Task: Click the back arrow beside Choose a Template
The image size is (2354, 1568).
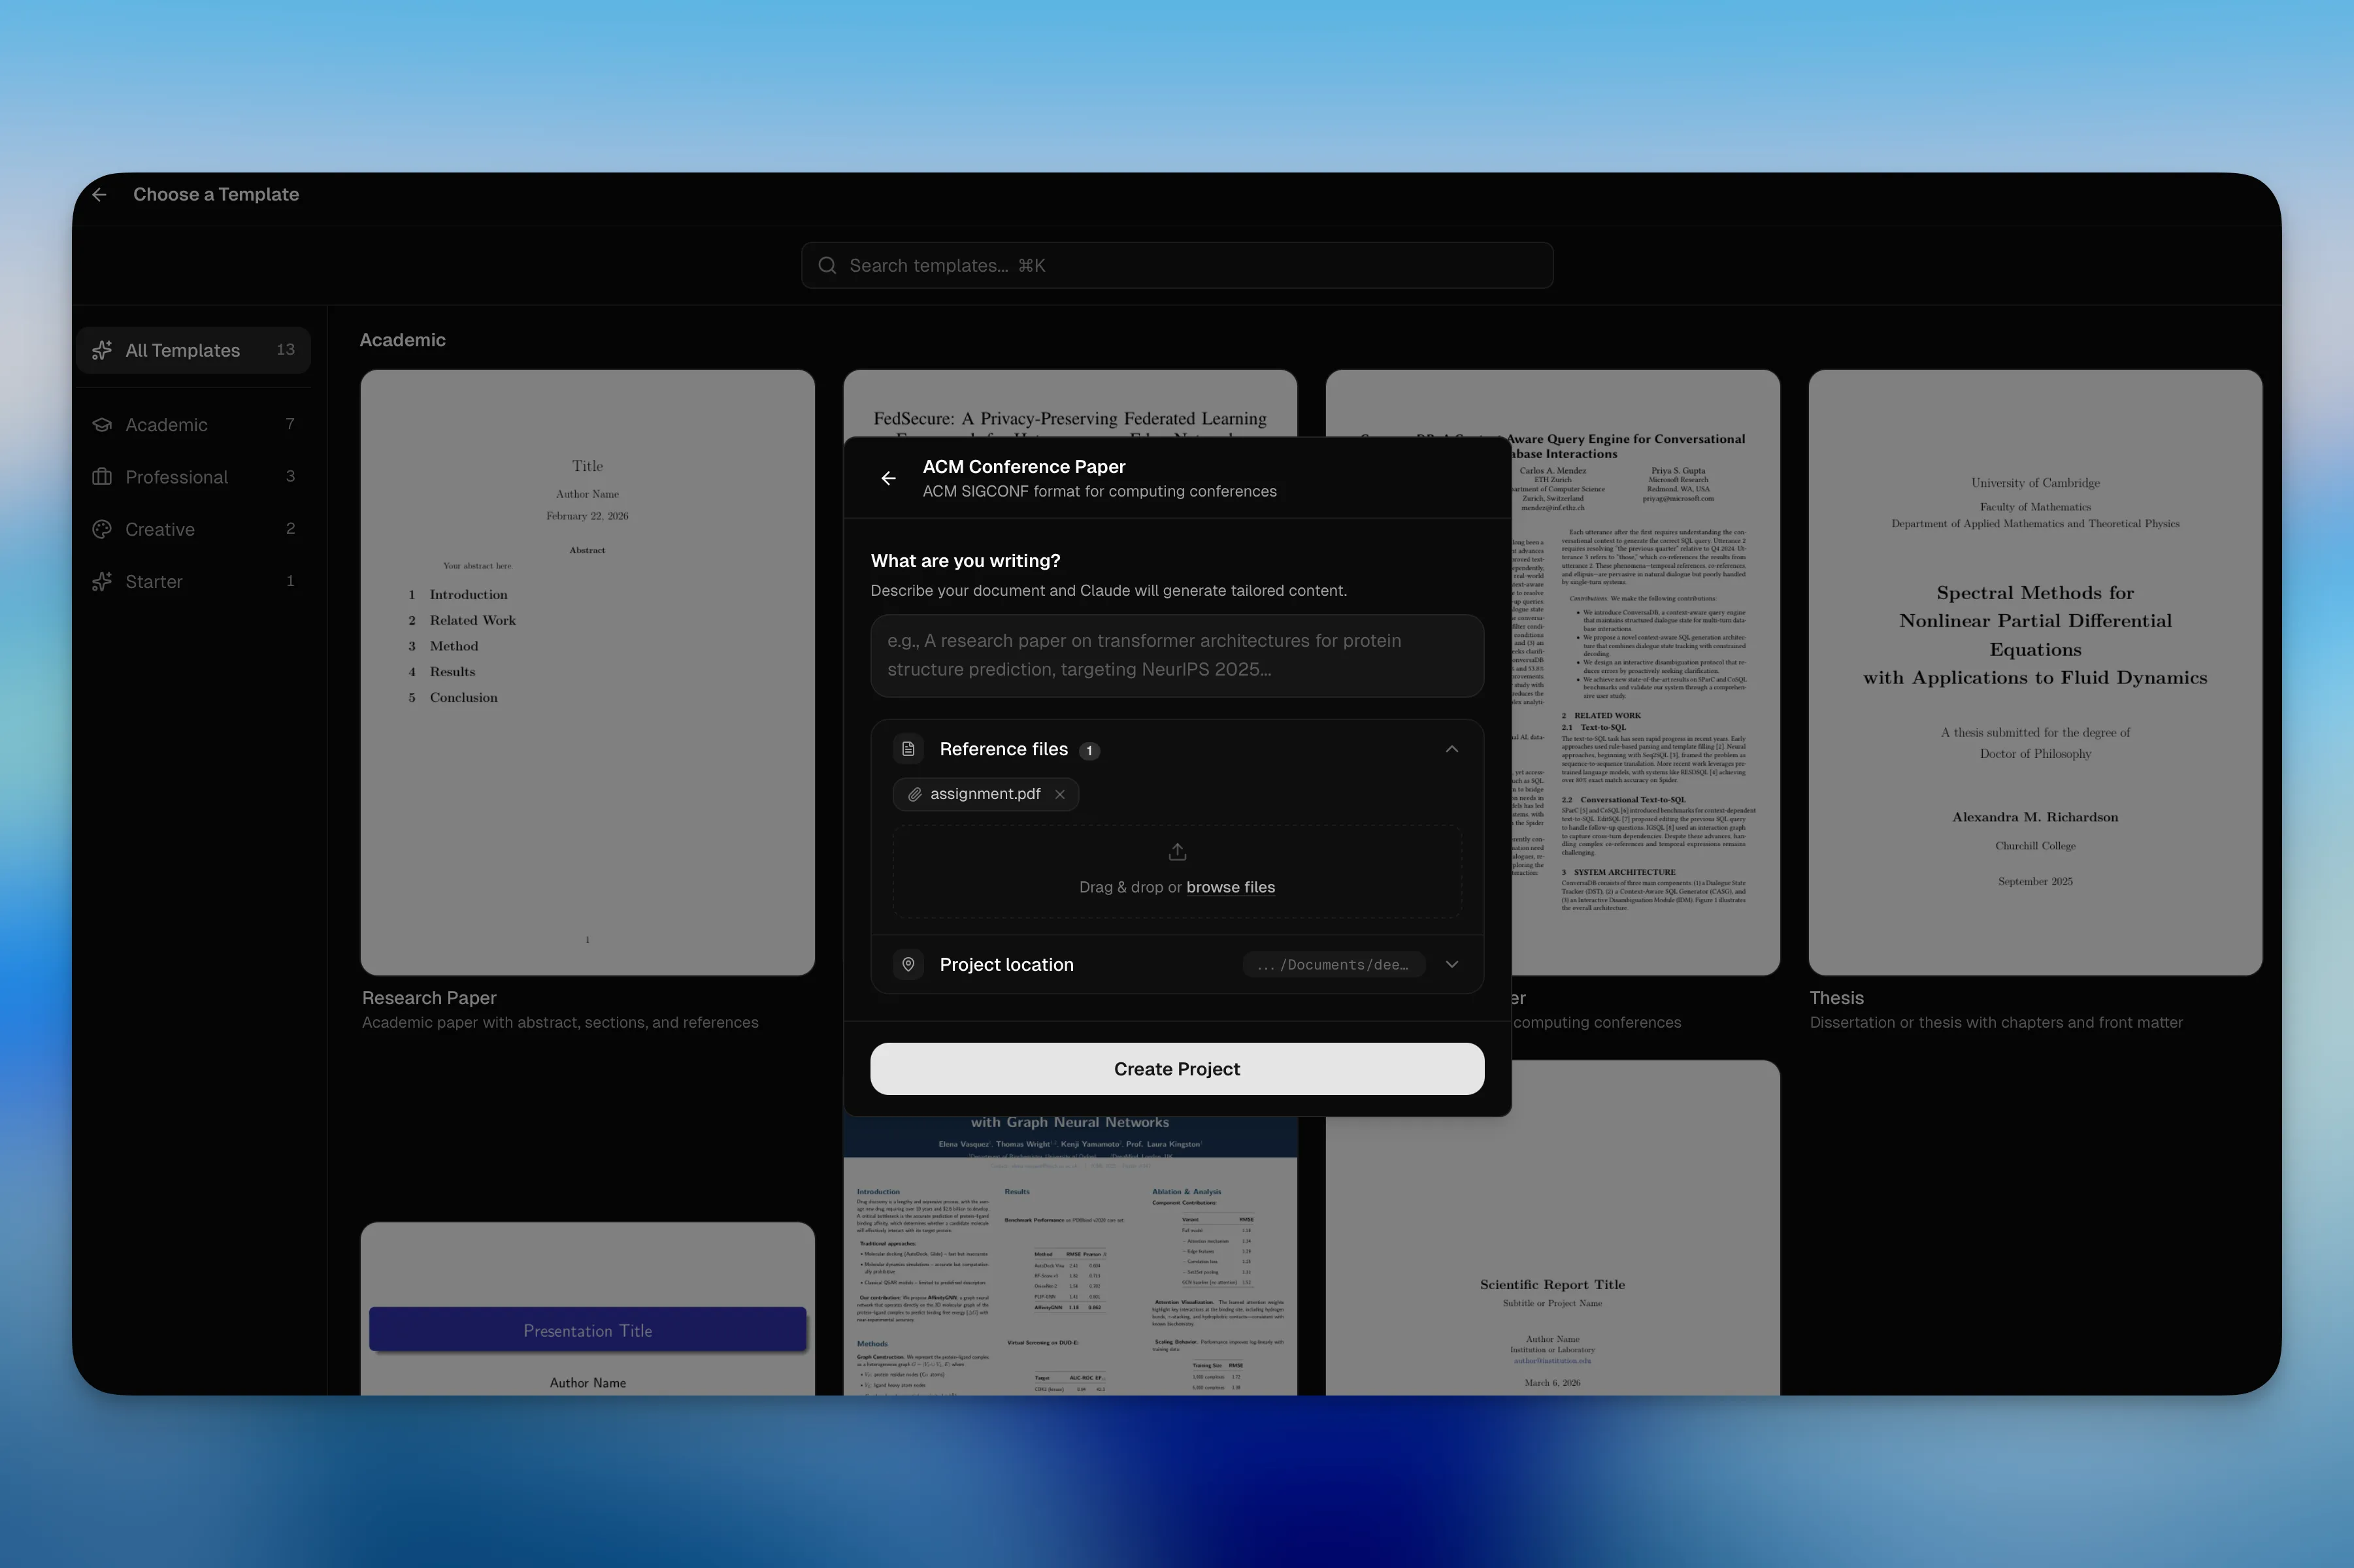Action: pyautogui.click(x=99, y=194)
